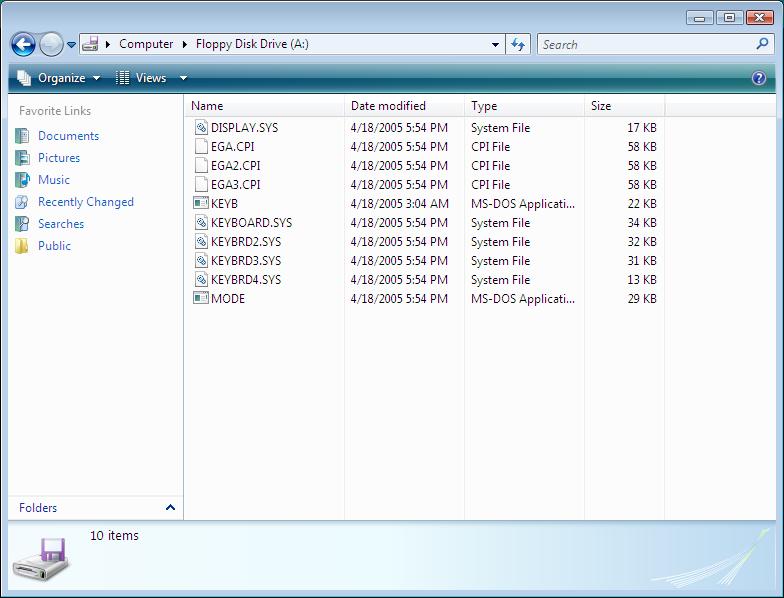The height and width of the screenshot is (598, 784).
Task: Click the Documents folder icon
Action: tap(22, 136)
